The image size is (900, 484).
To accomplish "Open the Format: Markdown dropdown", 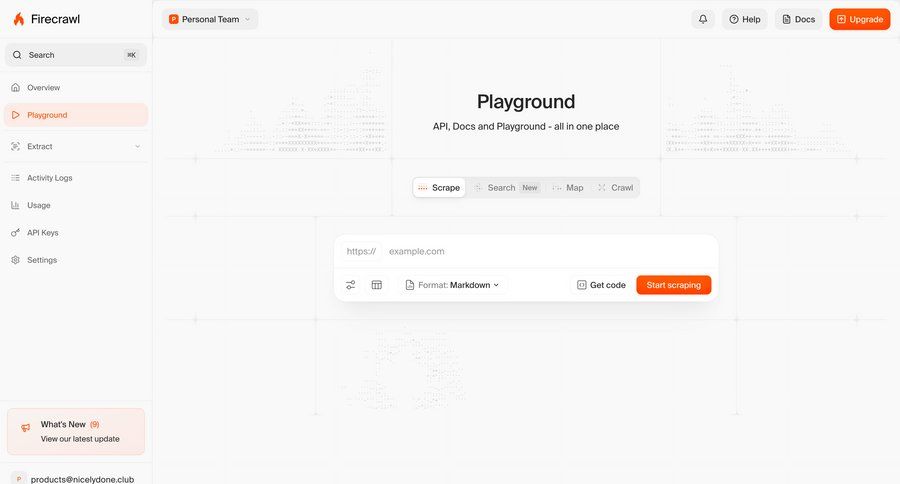I will (452, 285).
